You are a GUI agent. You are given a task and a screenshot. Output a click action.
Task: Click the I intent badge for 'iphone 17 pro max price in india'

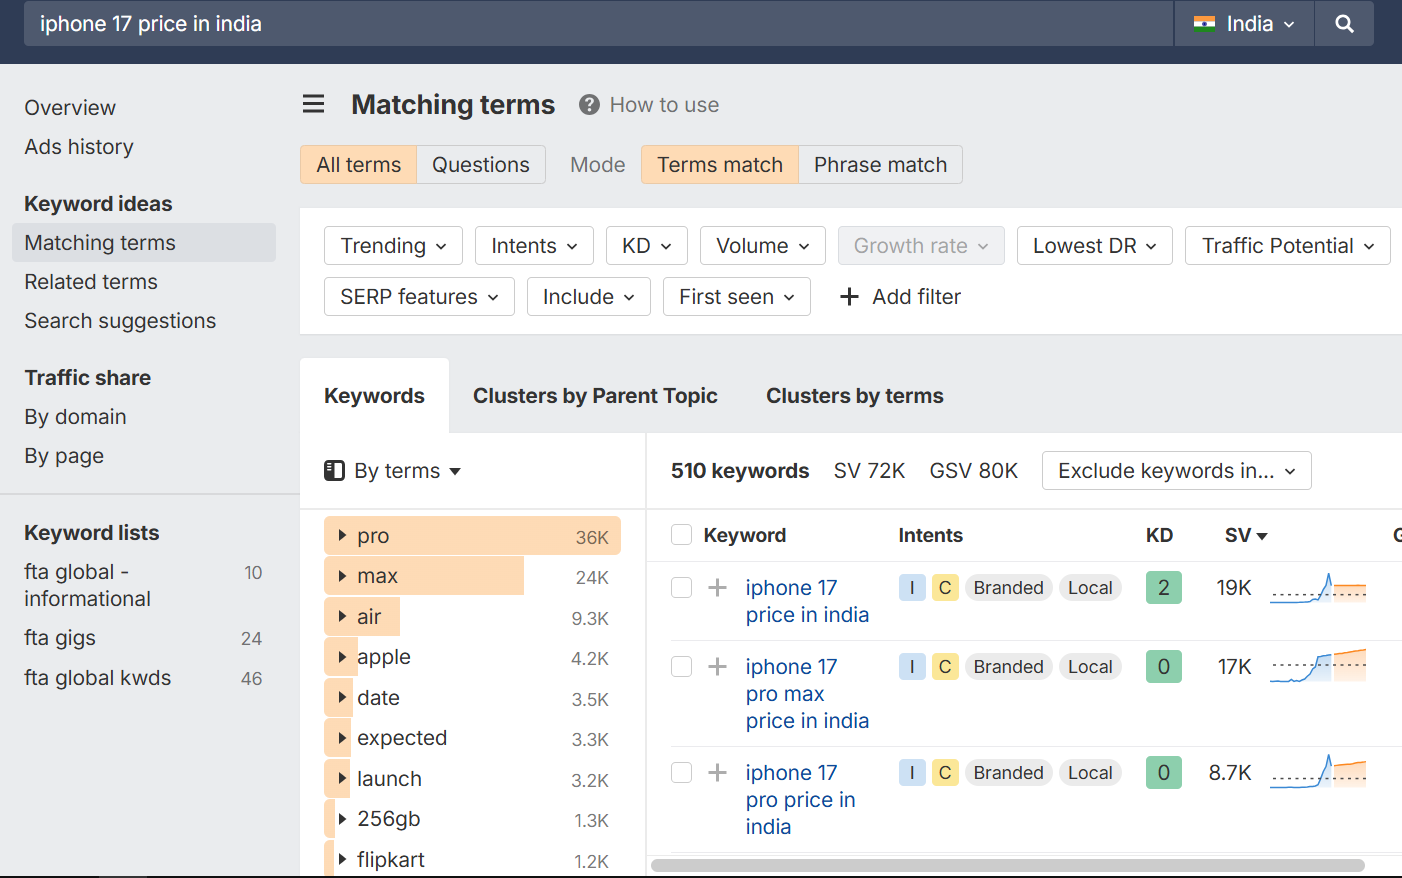click(912, 667)
